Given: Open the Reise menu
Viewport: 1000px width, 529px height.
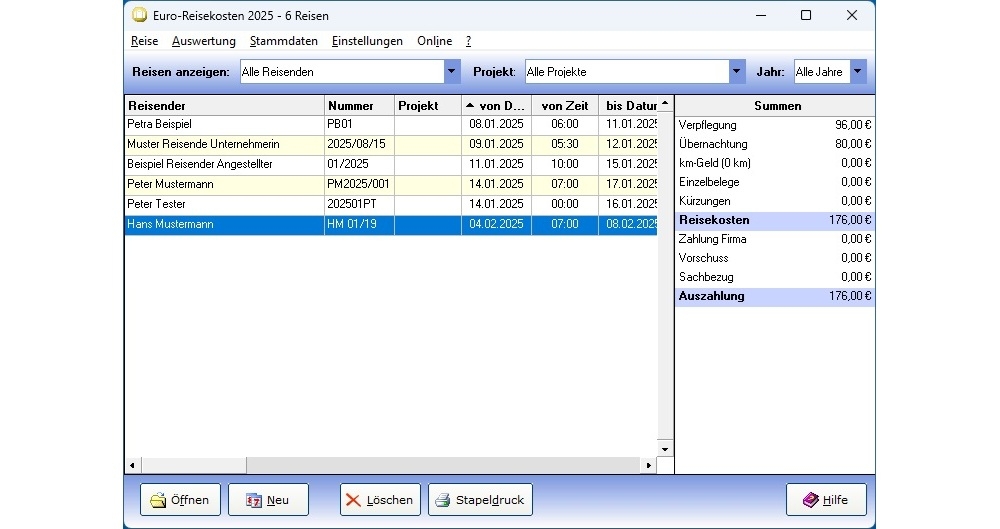Looking at the screenshot, I should pyautogui.click(x=144, y=41).
